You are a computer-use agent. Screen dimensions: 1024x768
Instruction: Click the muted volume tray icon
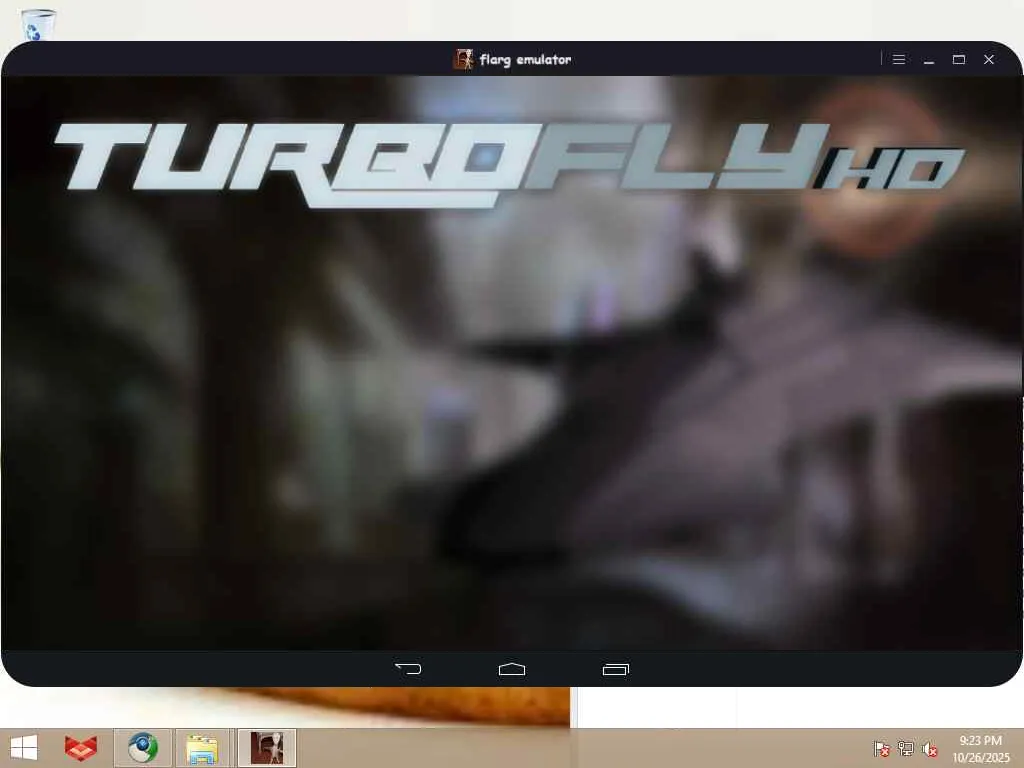point(929,748)
